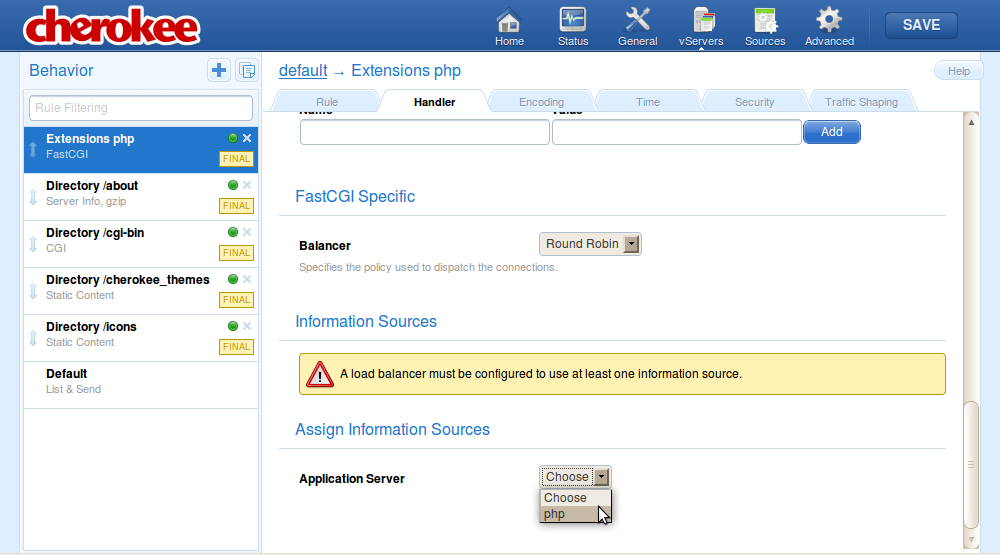Switch to the Time tab
Image resolution: width=1000 pixels, height=555 pixels.
[648, 101]
